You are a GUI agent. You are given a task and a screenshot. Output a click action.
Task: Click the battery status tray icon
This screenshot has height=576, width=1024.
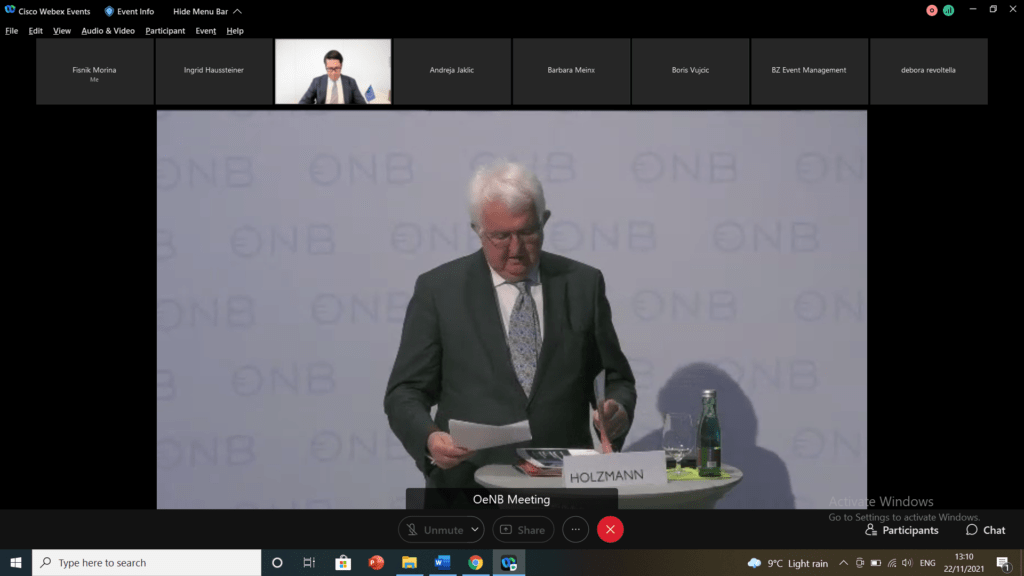pos(876,563)
